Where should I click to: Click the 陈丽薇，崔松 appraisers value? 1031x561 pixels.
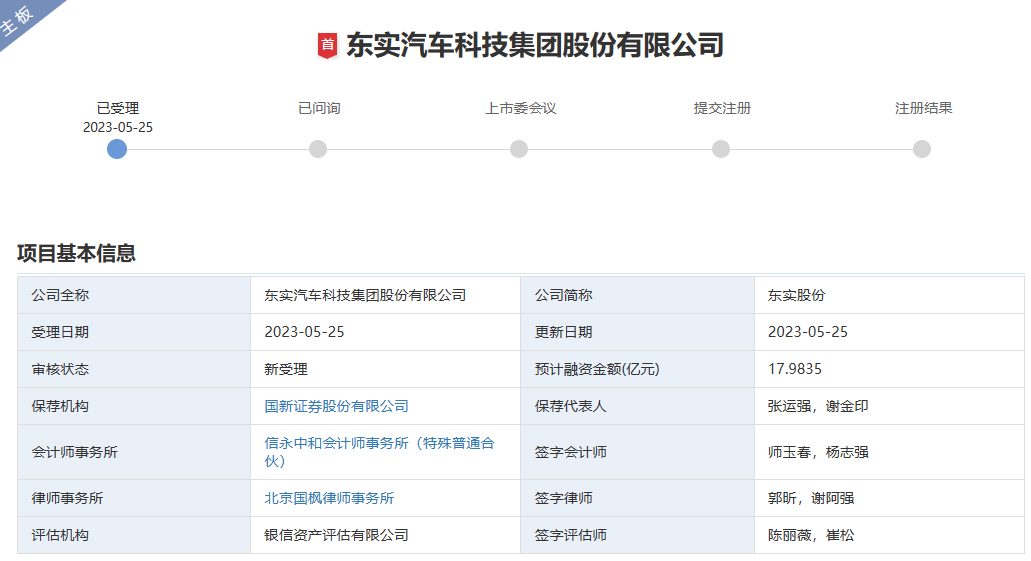811,535
